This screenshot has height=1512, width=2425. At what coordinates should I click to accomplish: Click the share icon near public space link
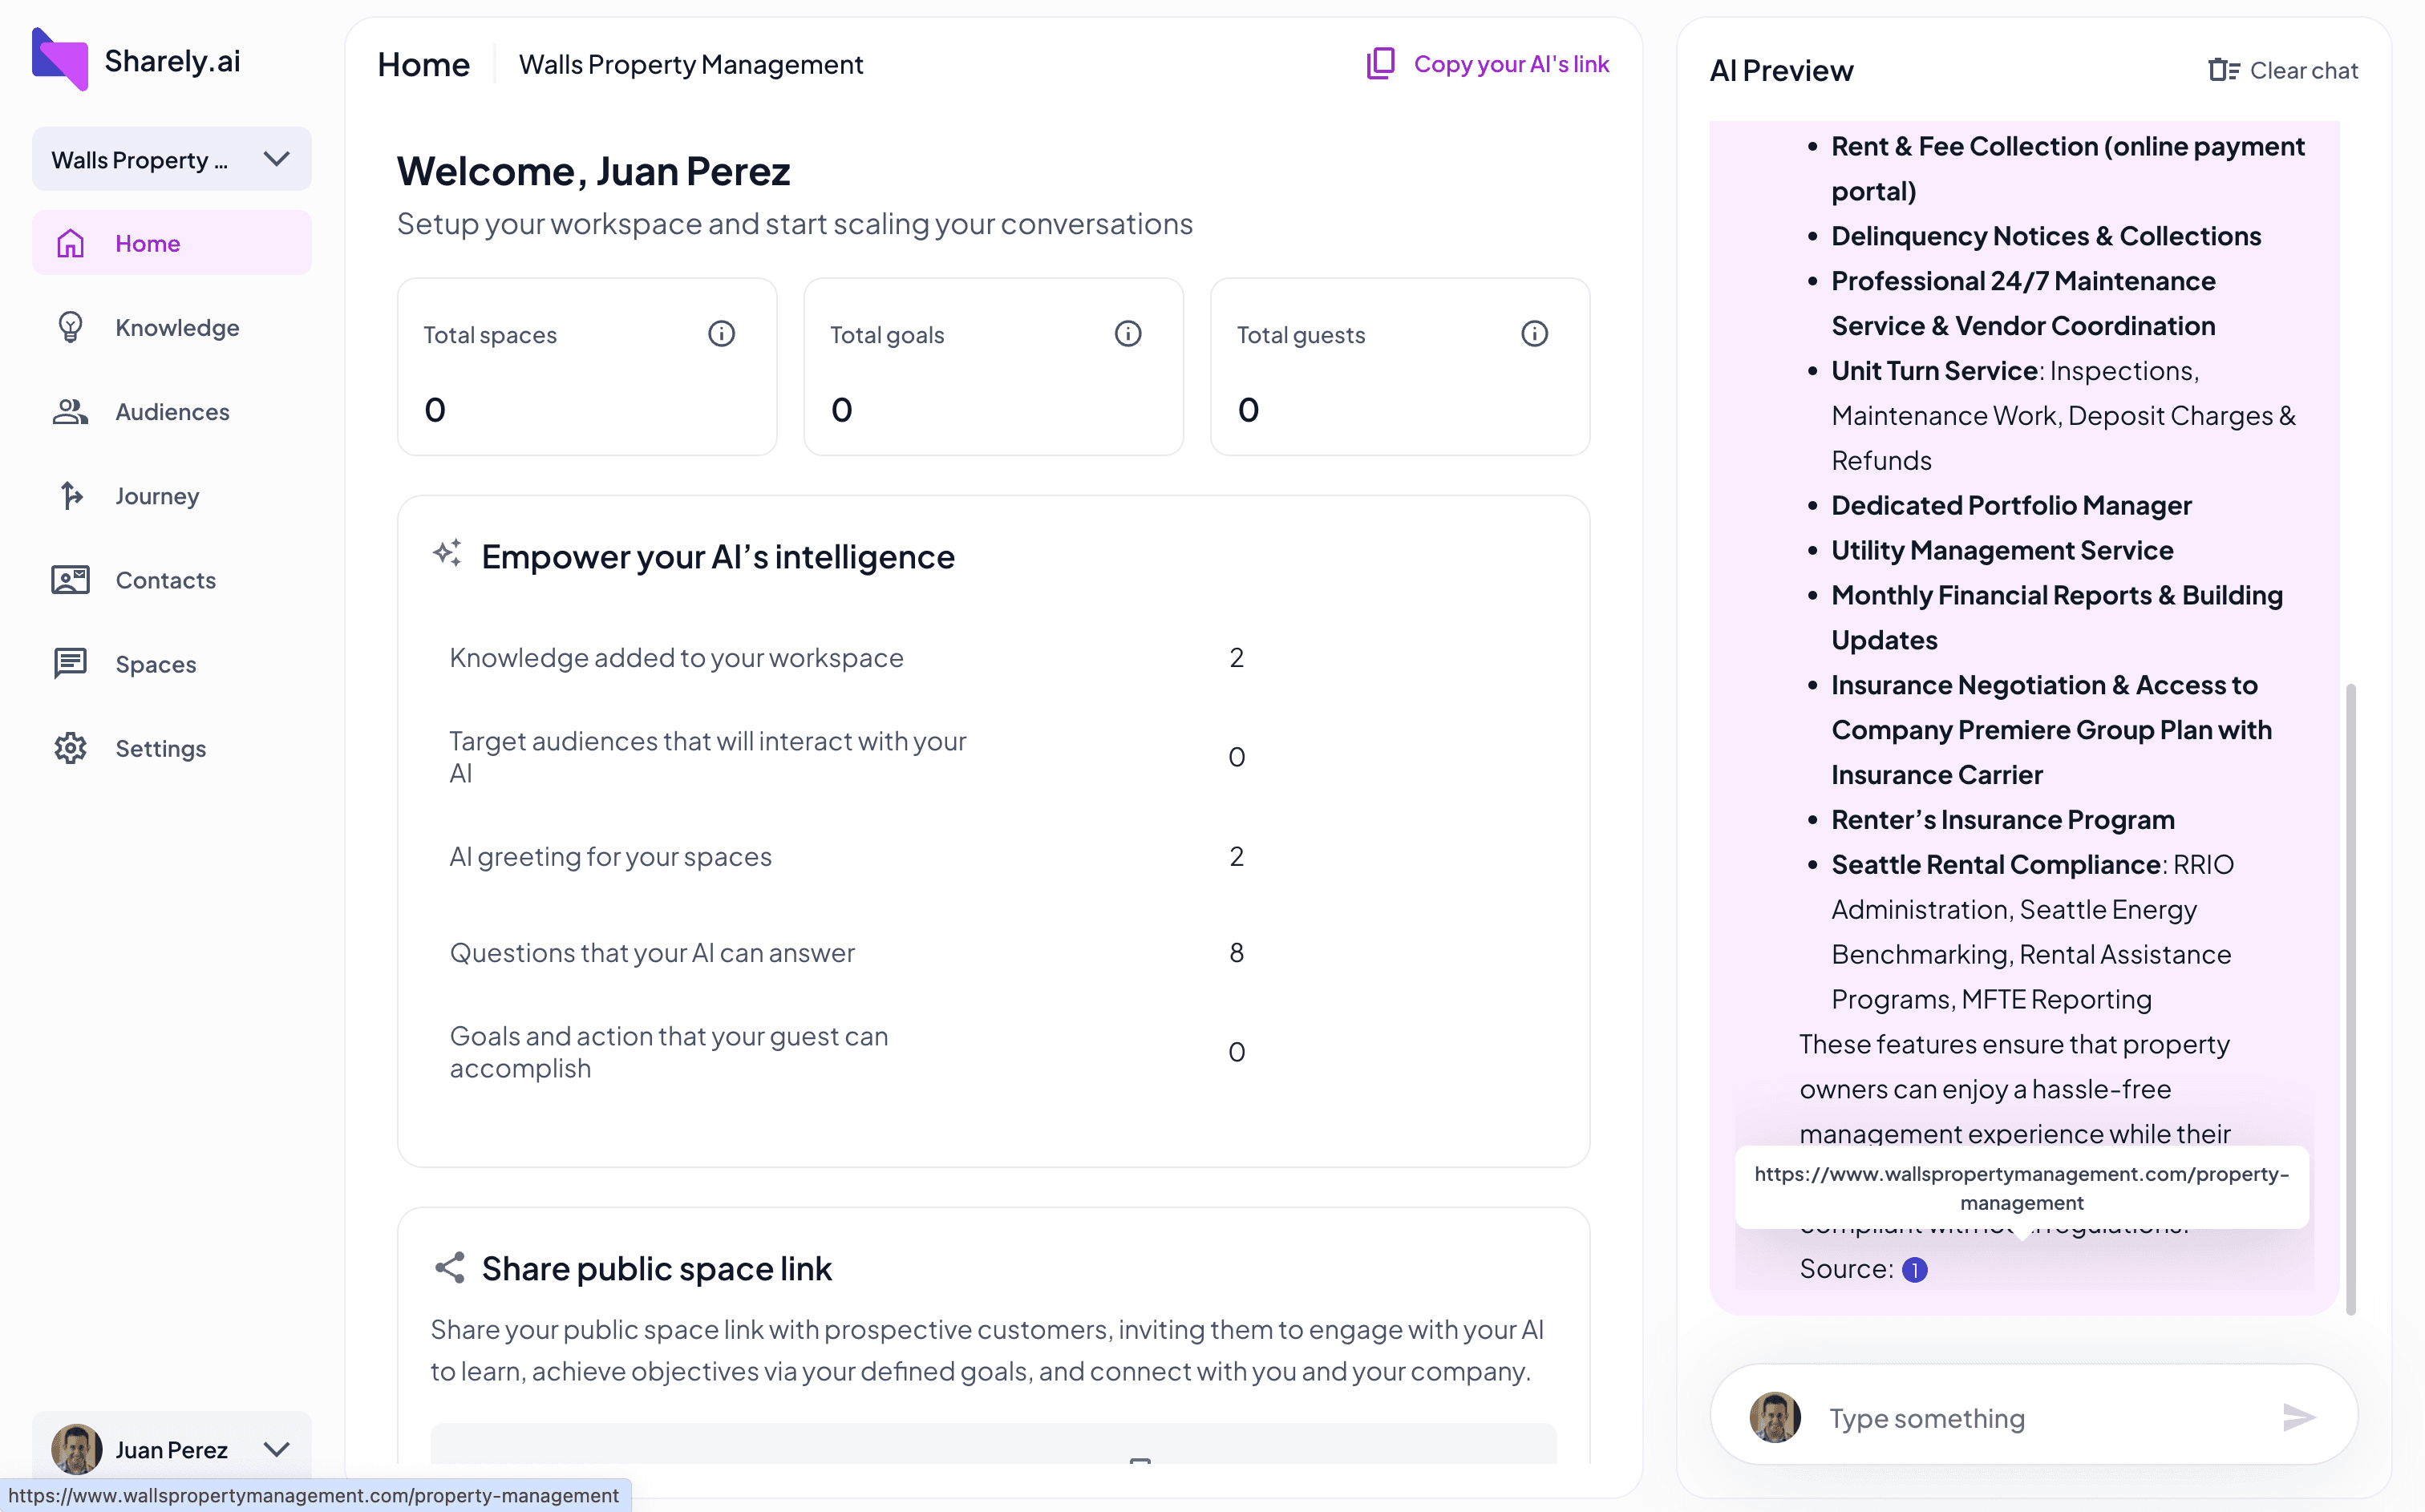pos(449,1268)
